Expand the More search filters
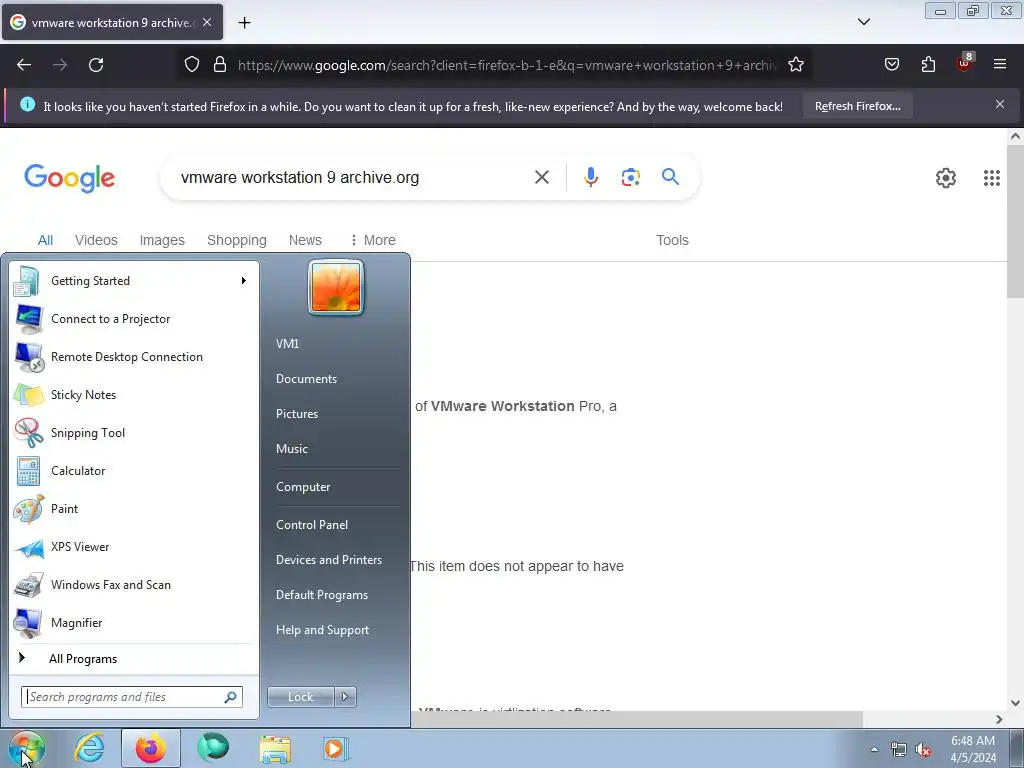The width and height of the screenshot is (1024, 768). coord(373,240)
